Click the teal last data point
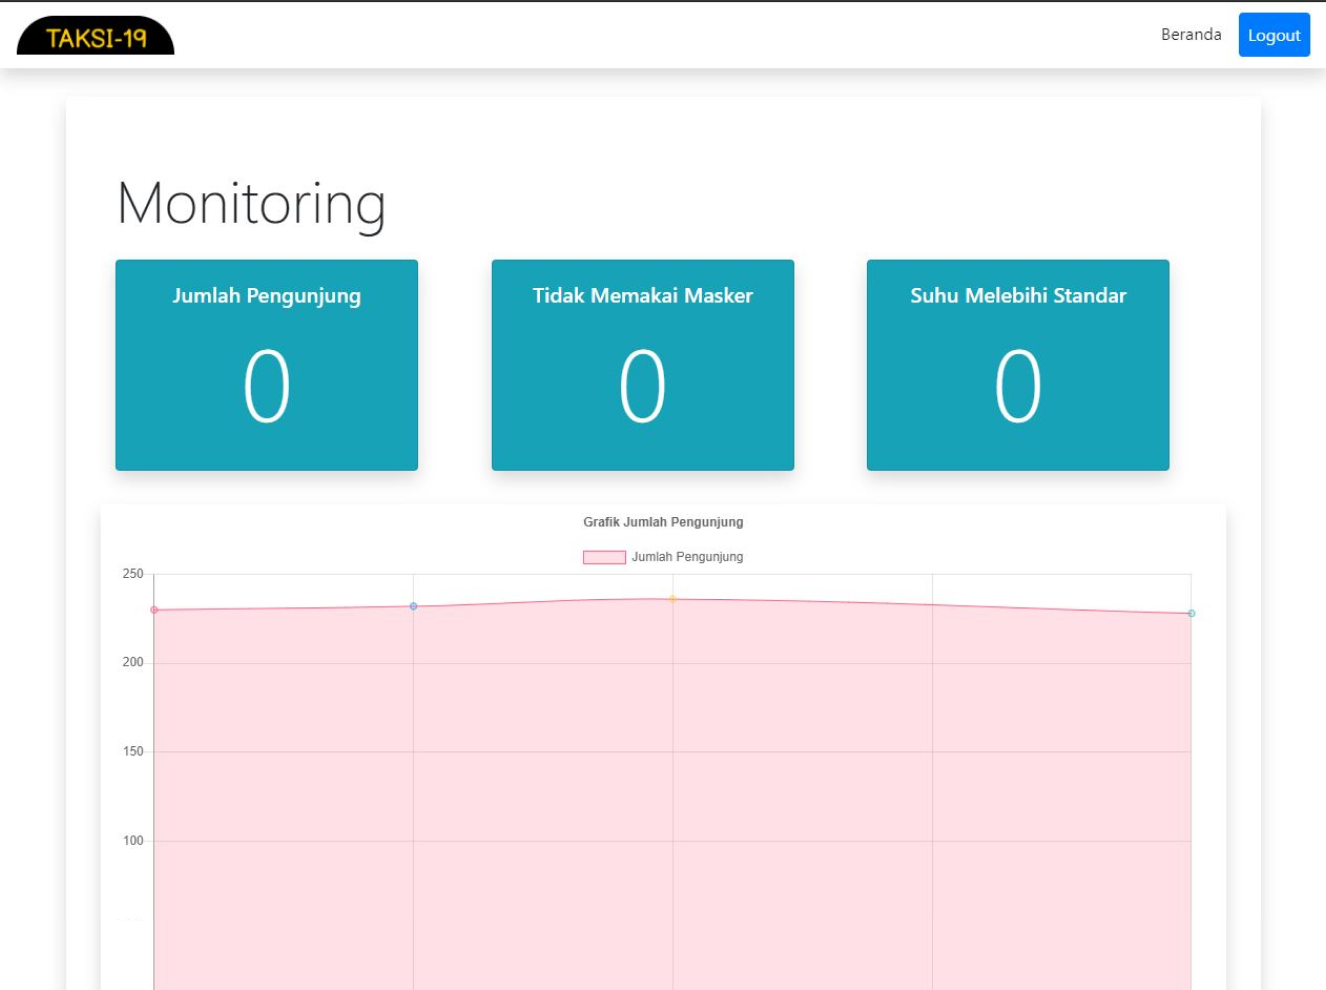Viewport: 1326px width, 990px height. pyautogui.click(x=1191, y=613)
